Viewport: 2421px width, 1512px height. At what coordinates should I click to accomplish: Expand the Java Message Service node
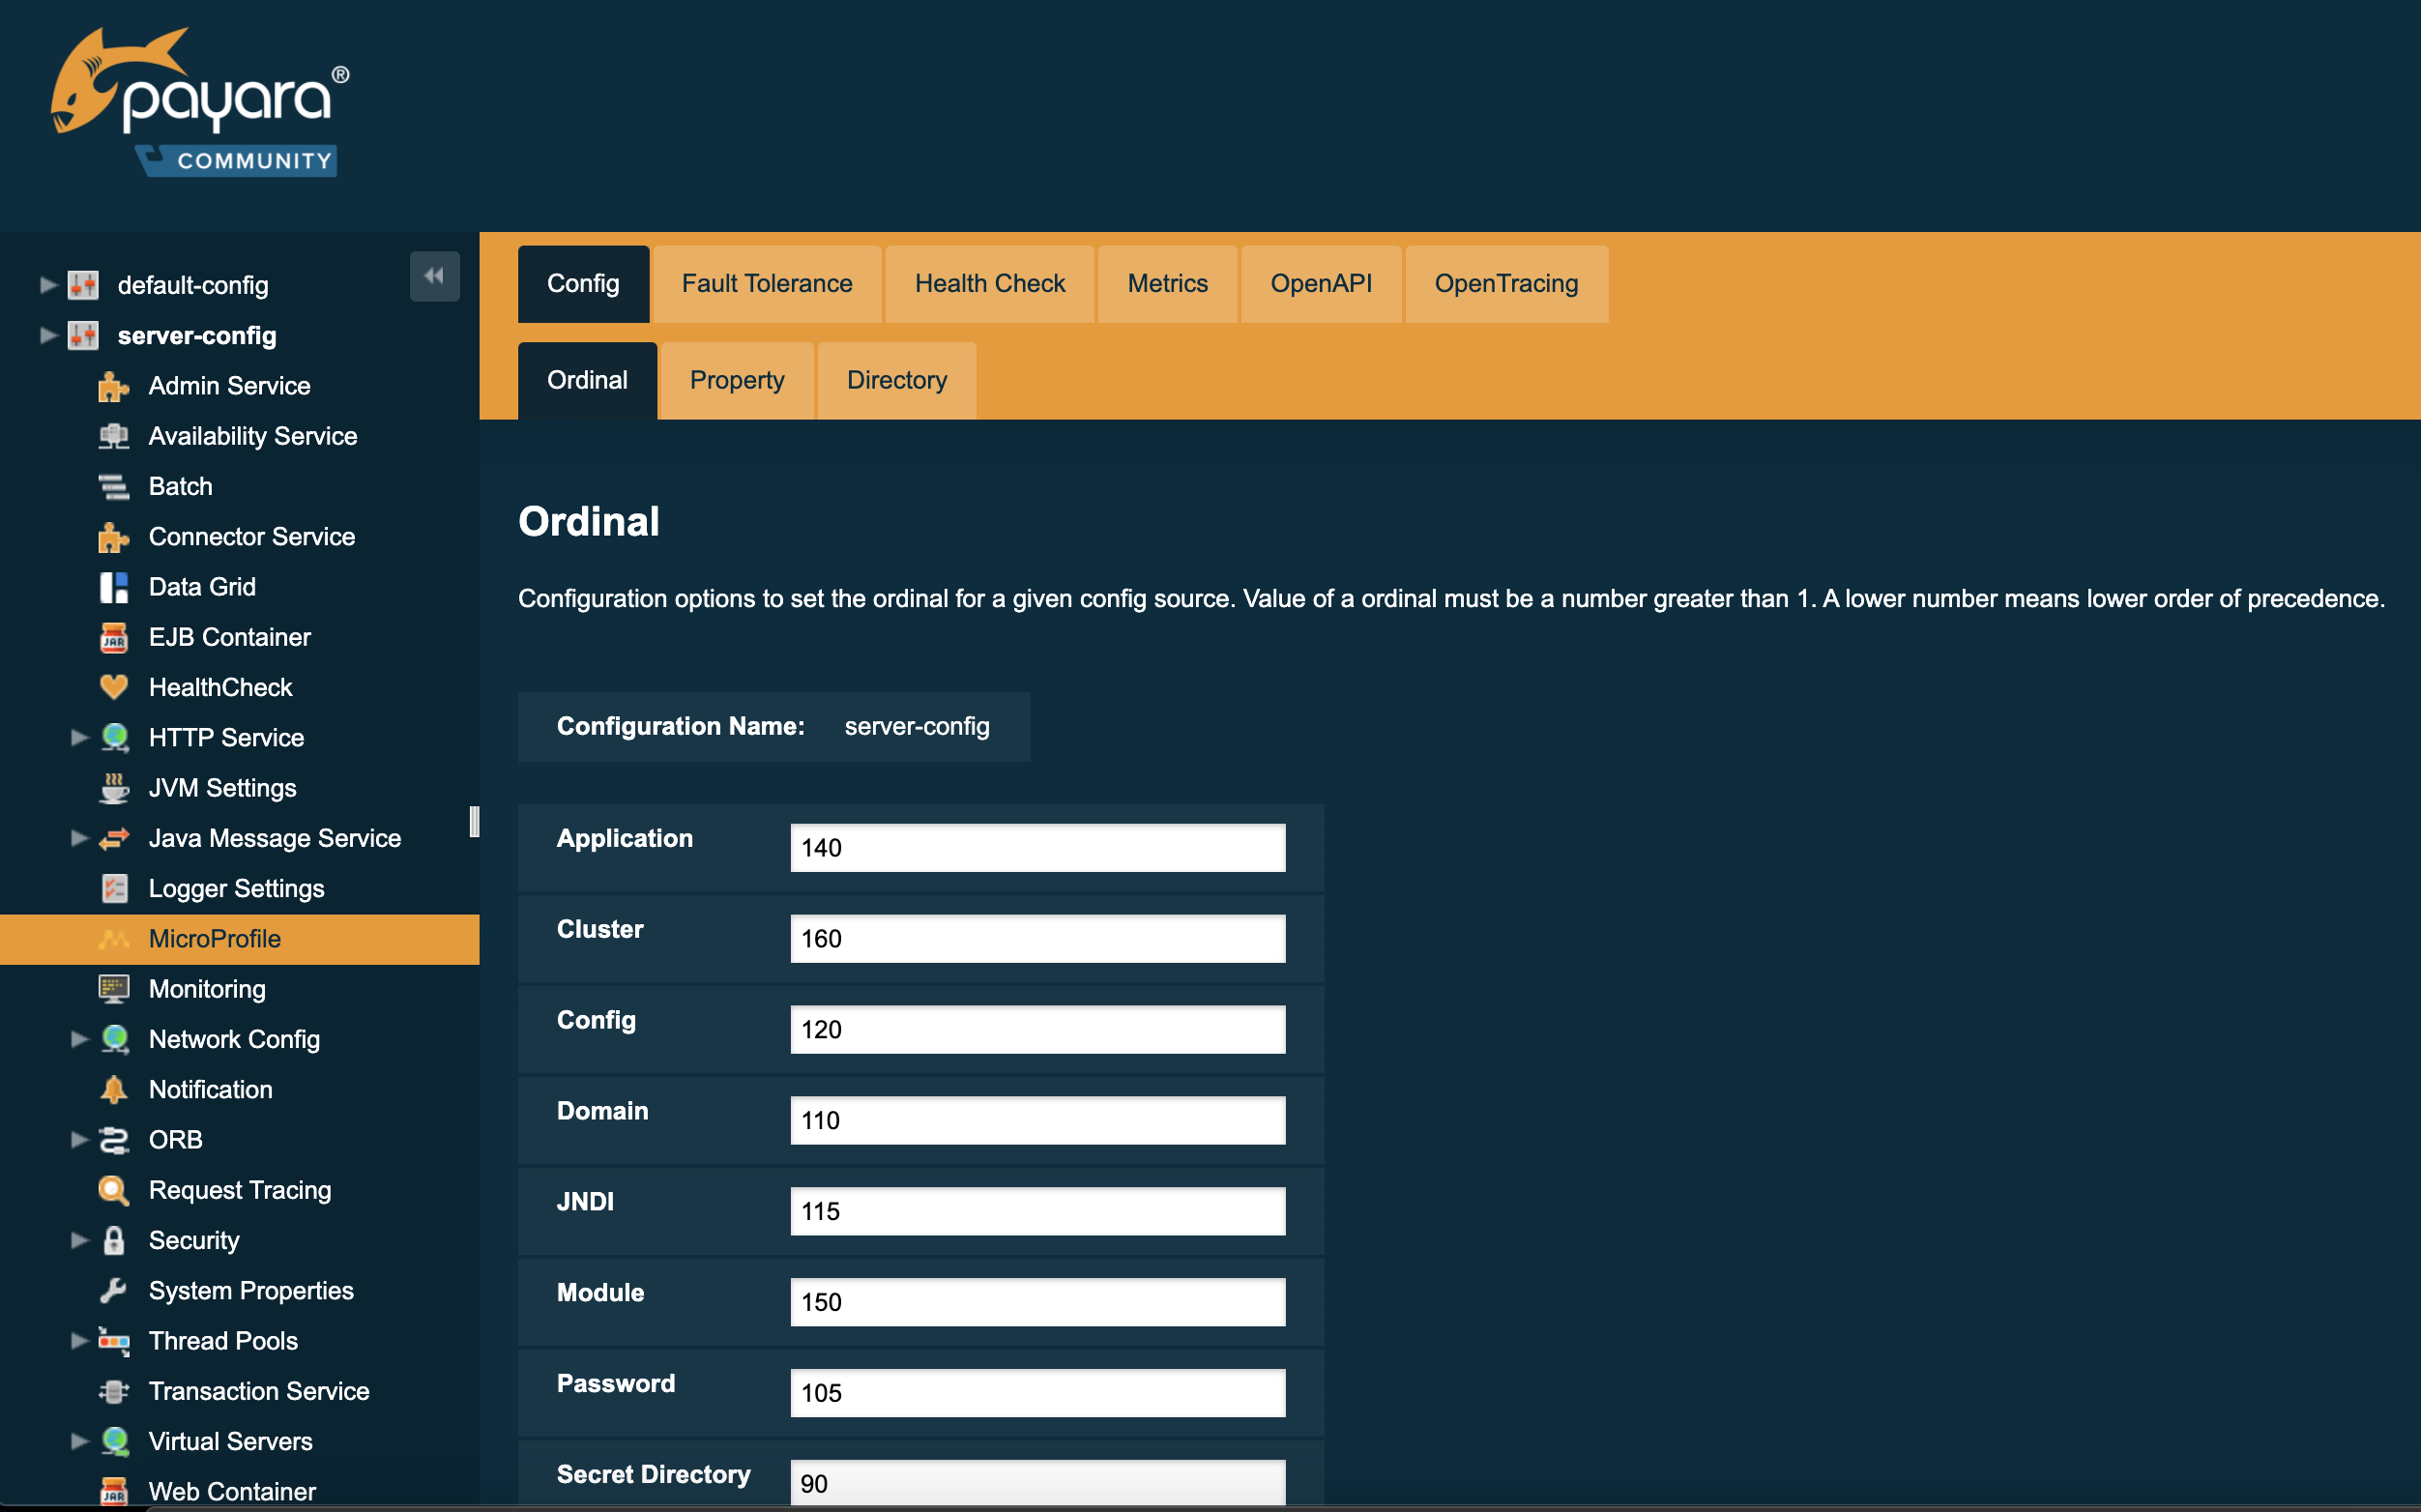pos(79,838)
